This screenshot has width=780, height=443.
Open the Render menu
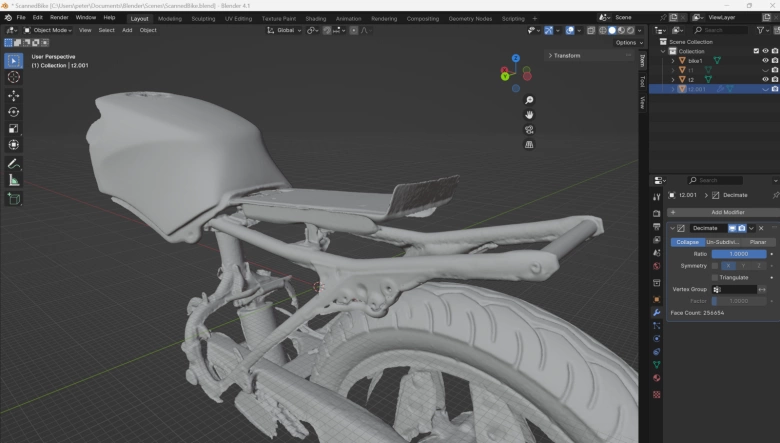[x=59, y=17]
